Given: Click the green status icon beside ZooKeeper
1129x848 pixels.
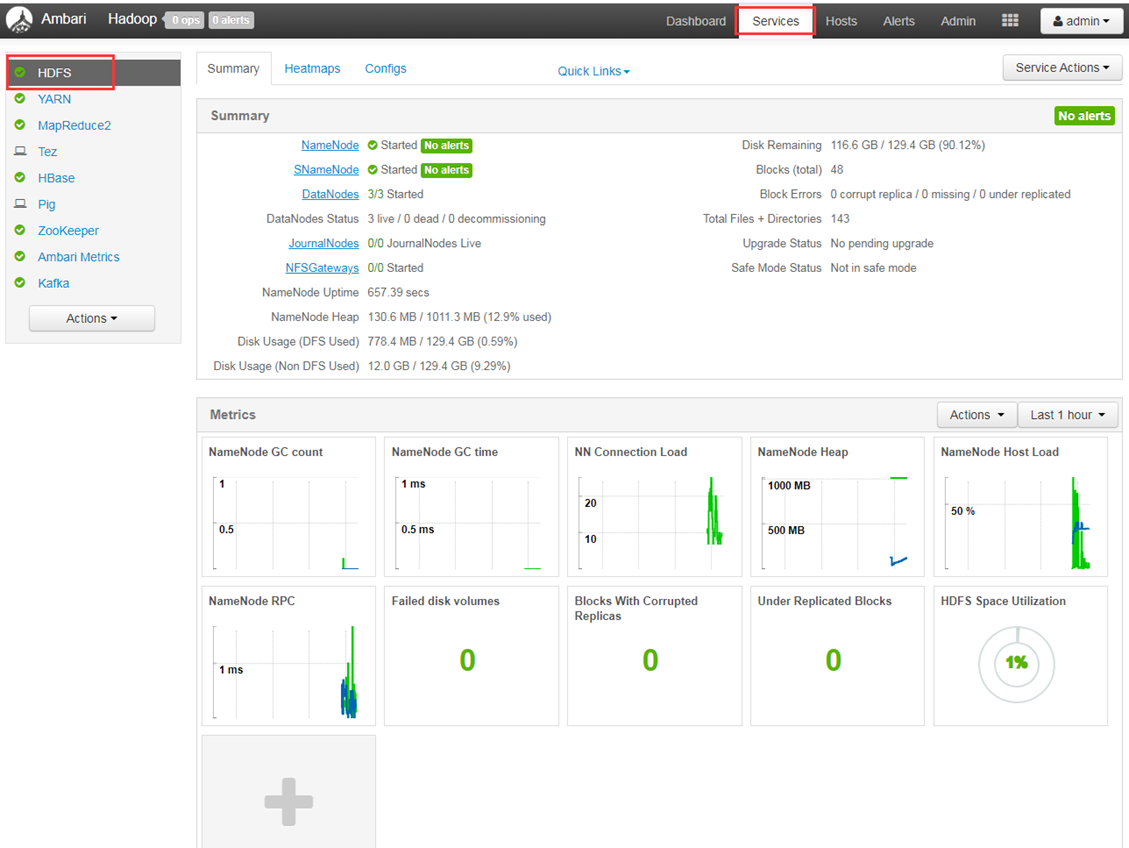Looking at the screenshot, I should (20, 230).
